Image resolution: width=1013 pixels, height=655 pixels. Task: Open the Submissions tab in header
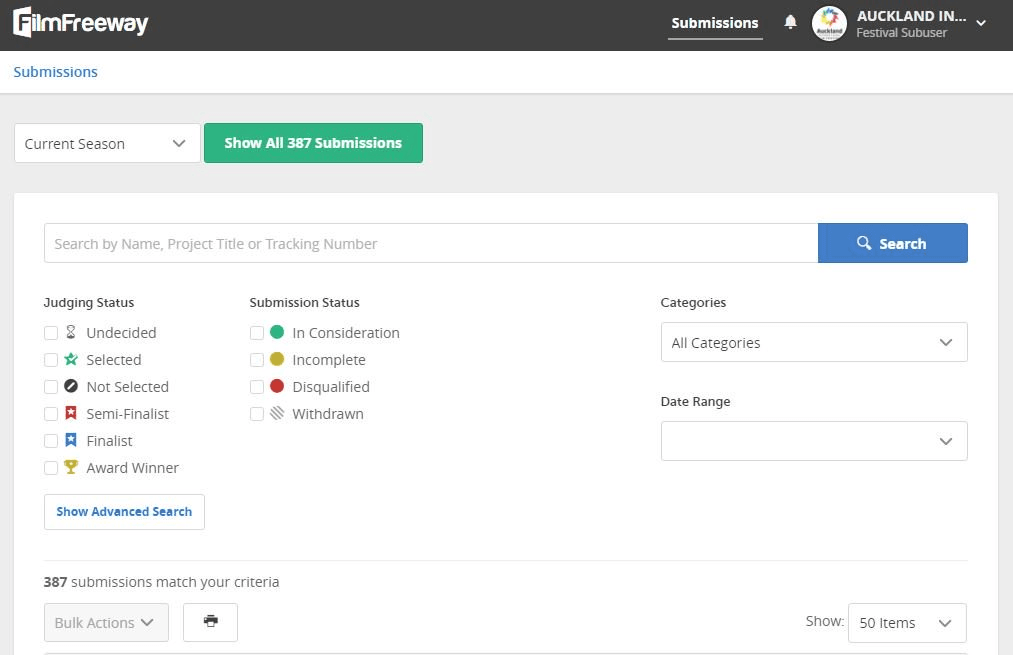click(x=715, y=23)
